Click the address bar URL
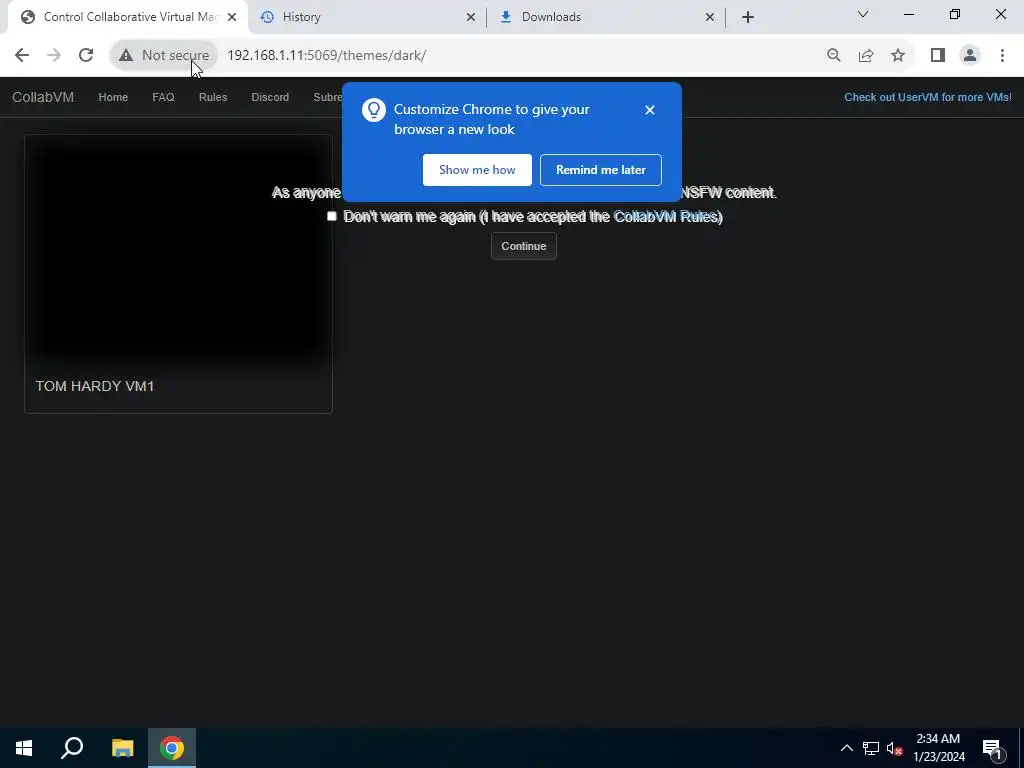 pos(327,55)
